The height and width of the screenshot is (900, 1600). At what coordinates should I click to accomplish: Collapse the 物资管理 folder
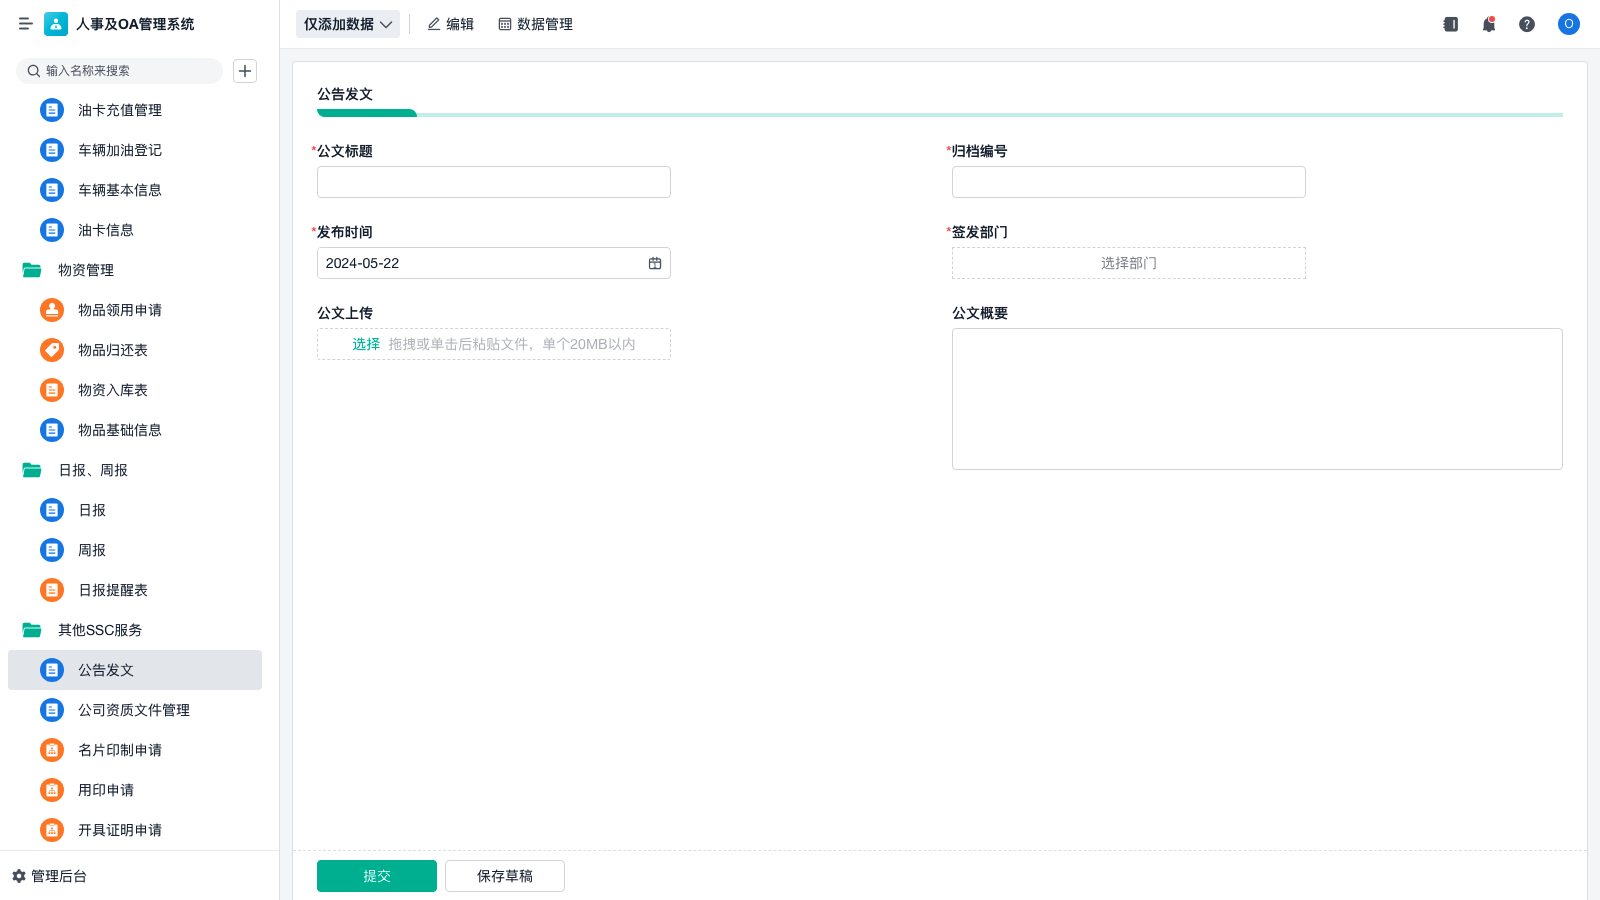(x=85, y=270)
